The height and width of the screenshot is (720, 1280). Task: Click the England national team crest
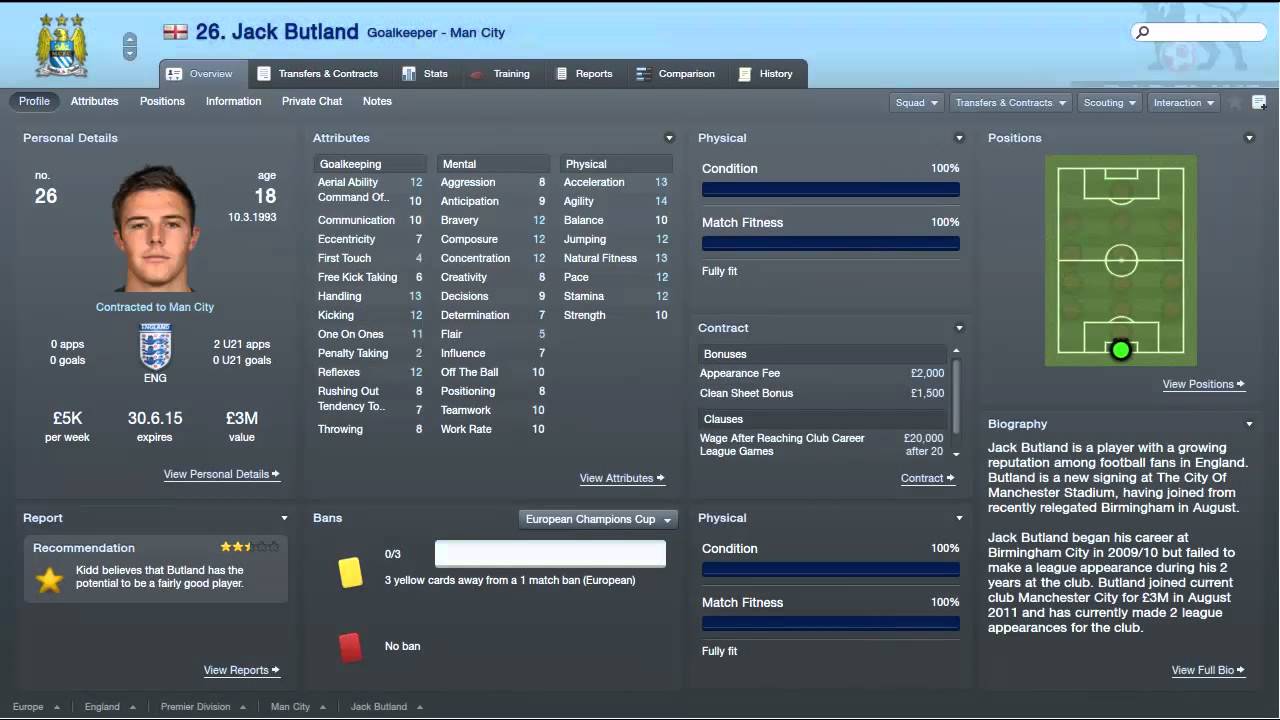coord(155,347)
